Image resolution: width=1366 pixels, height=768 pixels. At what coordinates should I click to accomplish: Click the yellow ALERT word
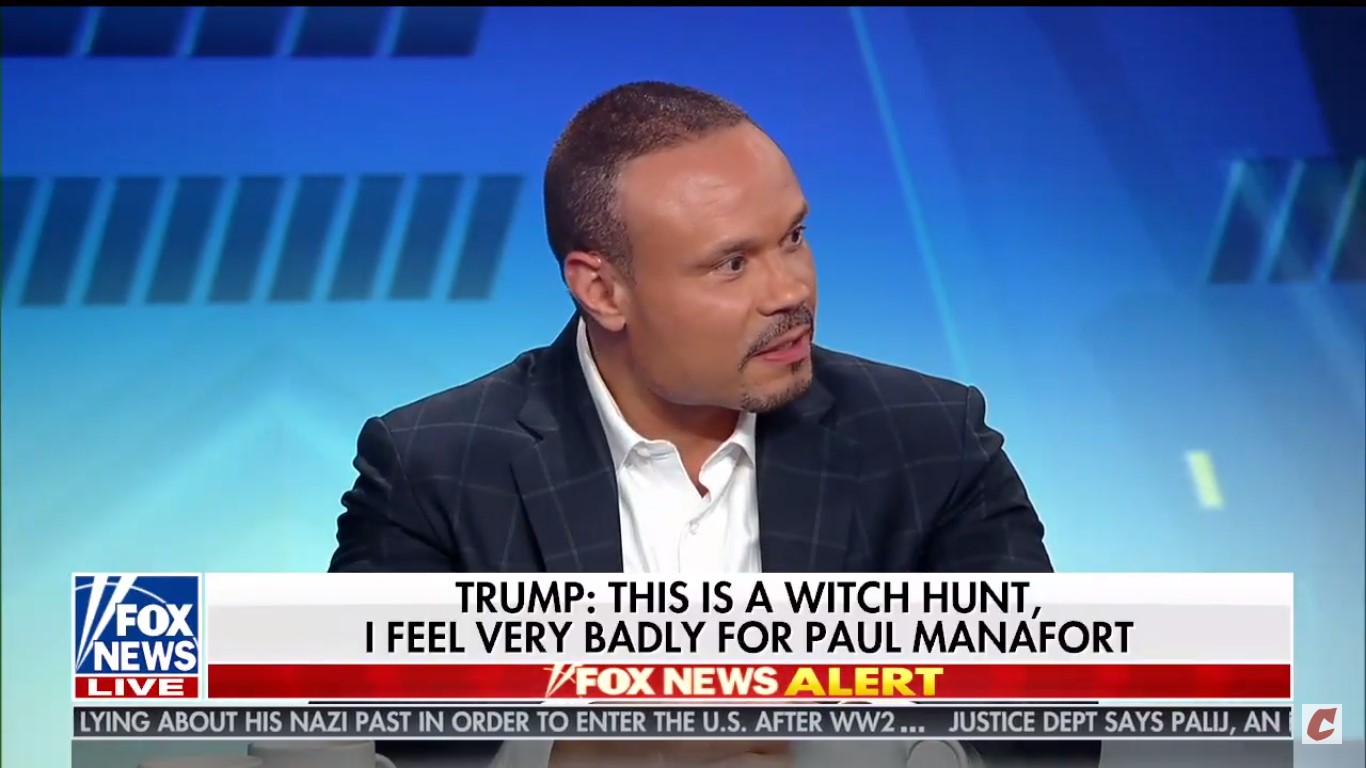click(x=863, y=682)
